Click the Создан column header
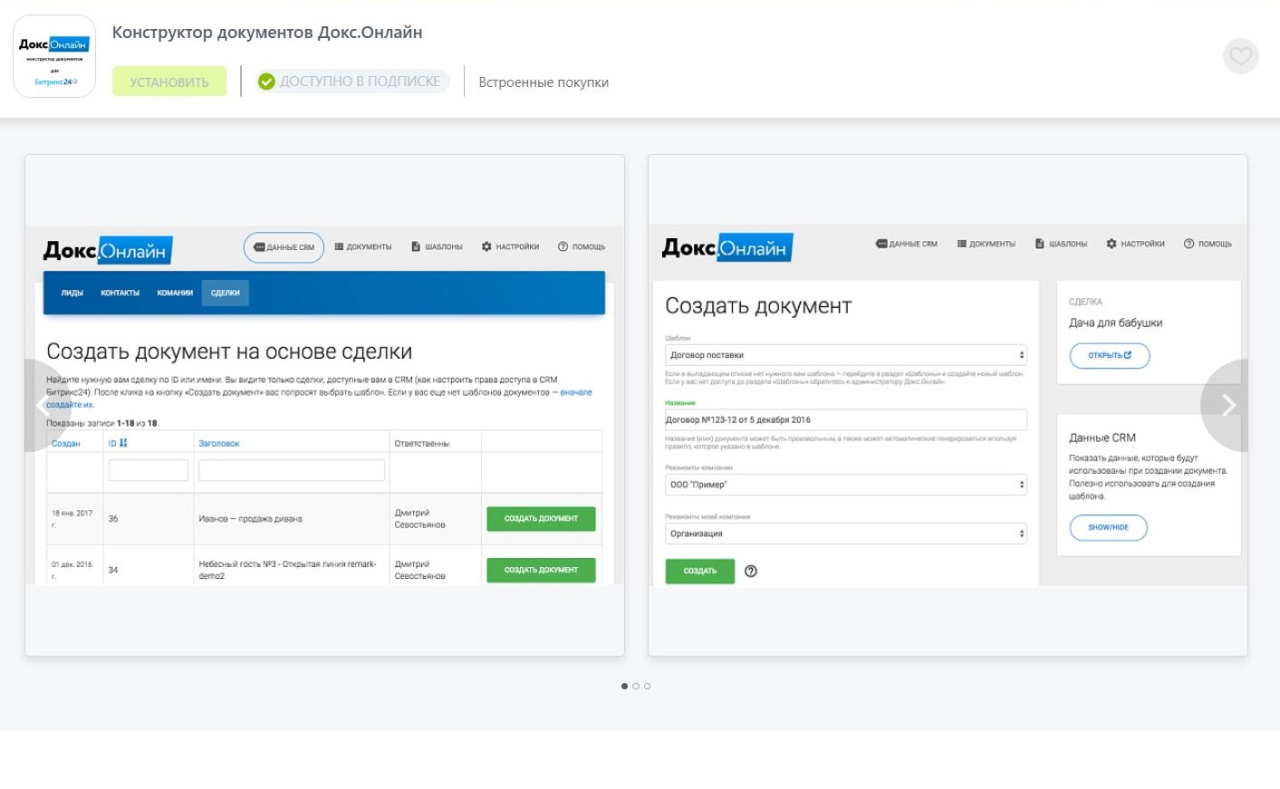The width and height of the screenshot is (1280, 789). tap(66, 443)
